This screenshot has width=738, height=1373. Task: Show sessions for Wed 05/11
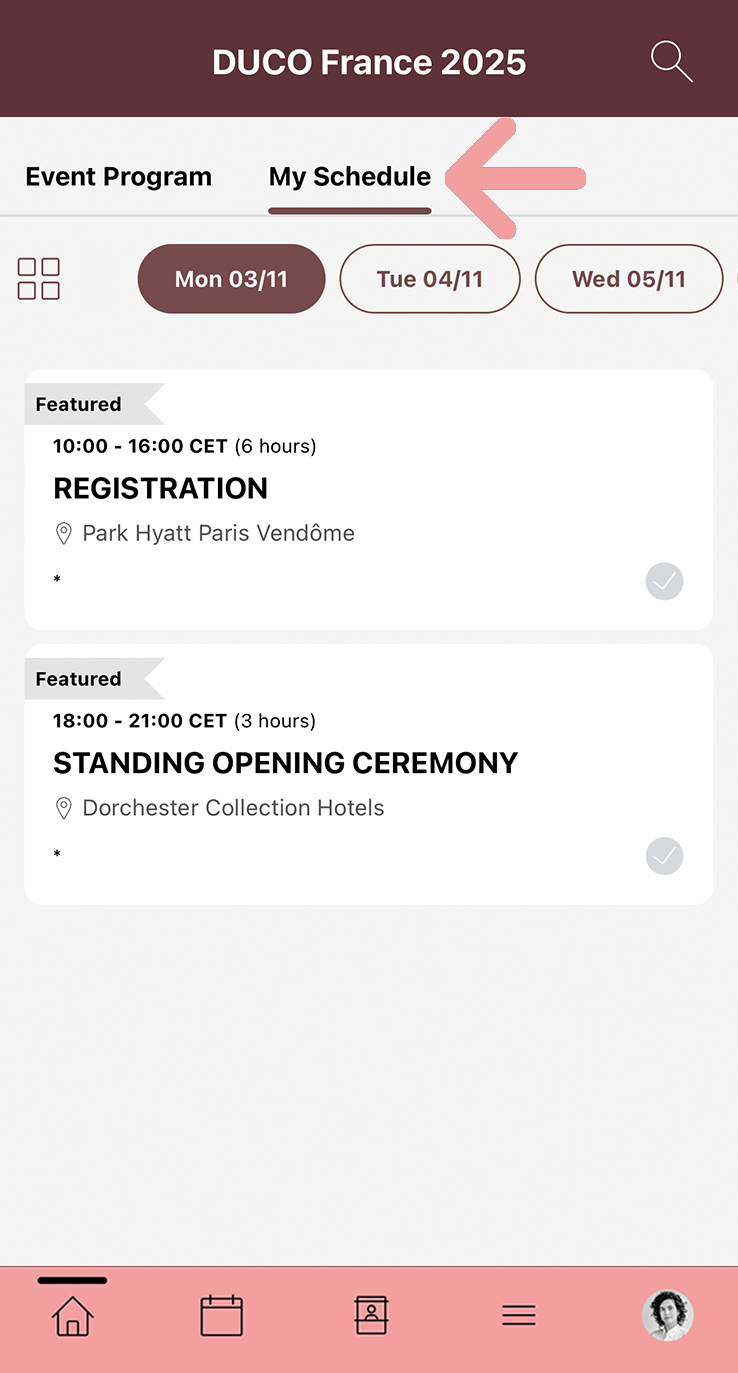coord(628,279)
